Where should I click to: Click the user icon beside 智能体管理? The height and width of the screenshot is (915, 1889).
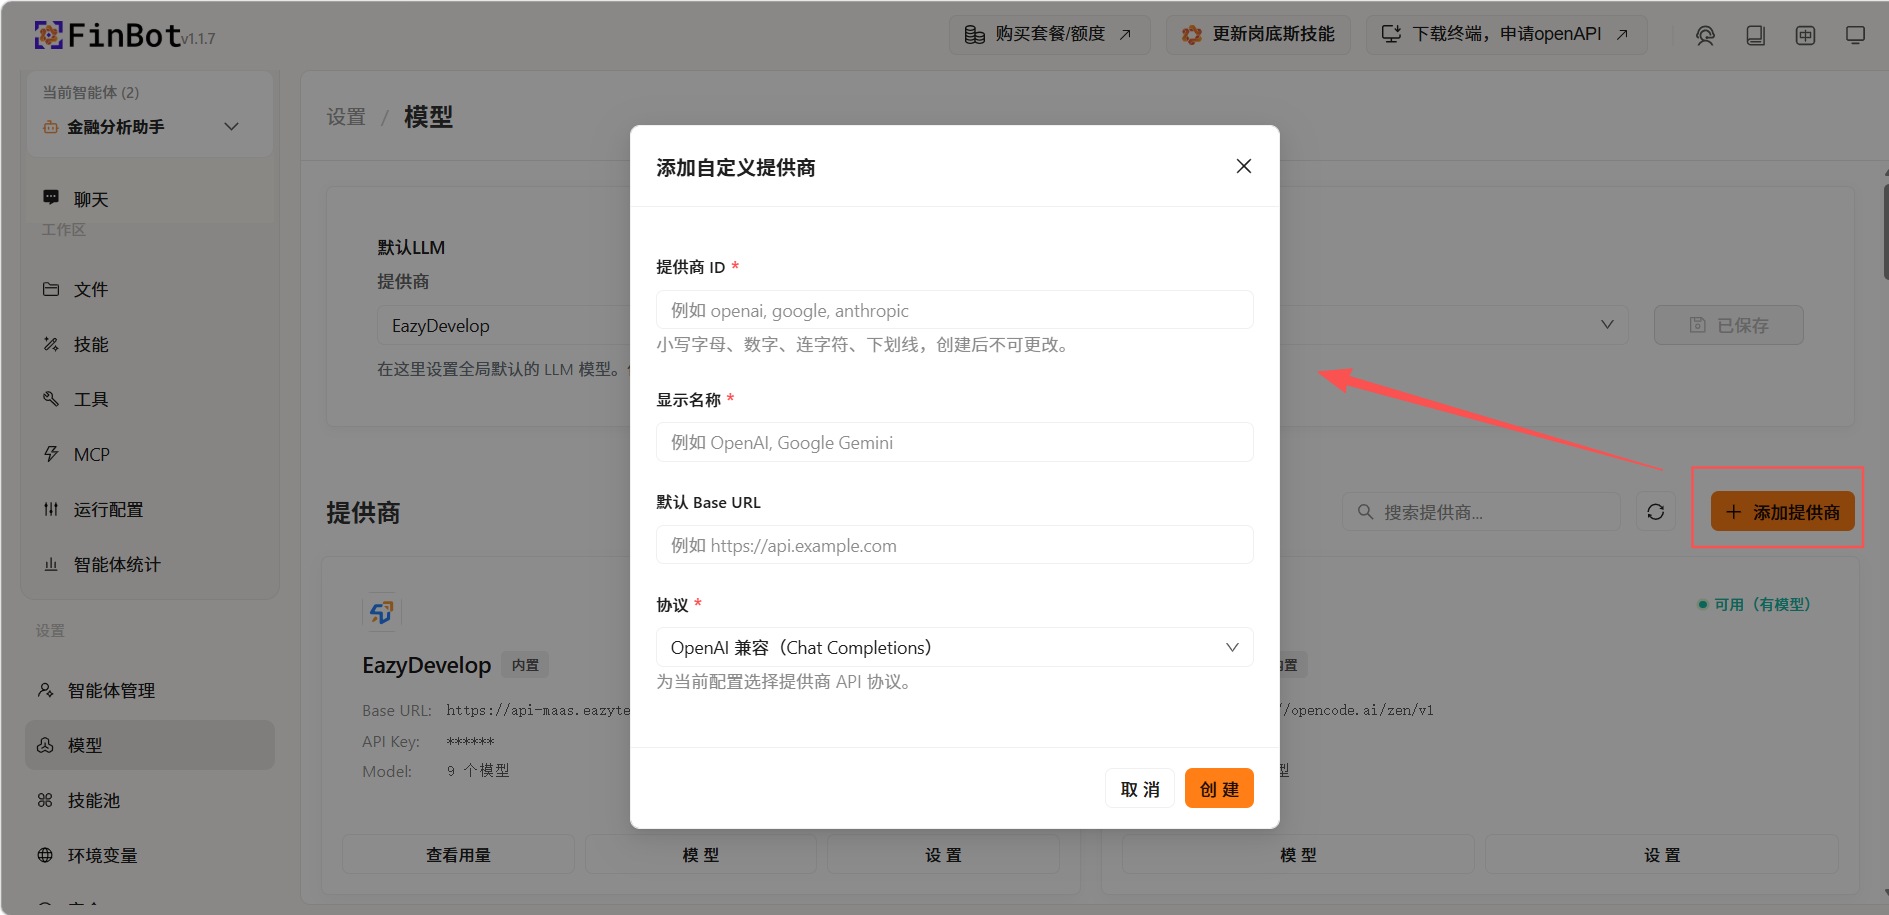tap(45, 690)
